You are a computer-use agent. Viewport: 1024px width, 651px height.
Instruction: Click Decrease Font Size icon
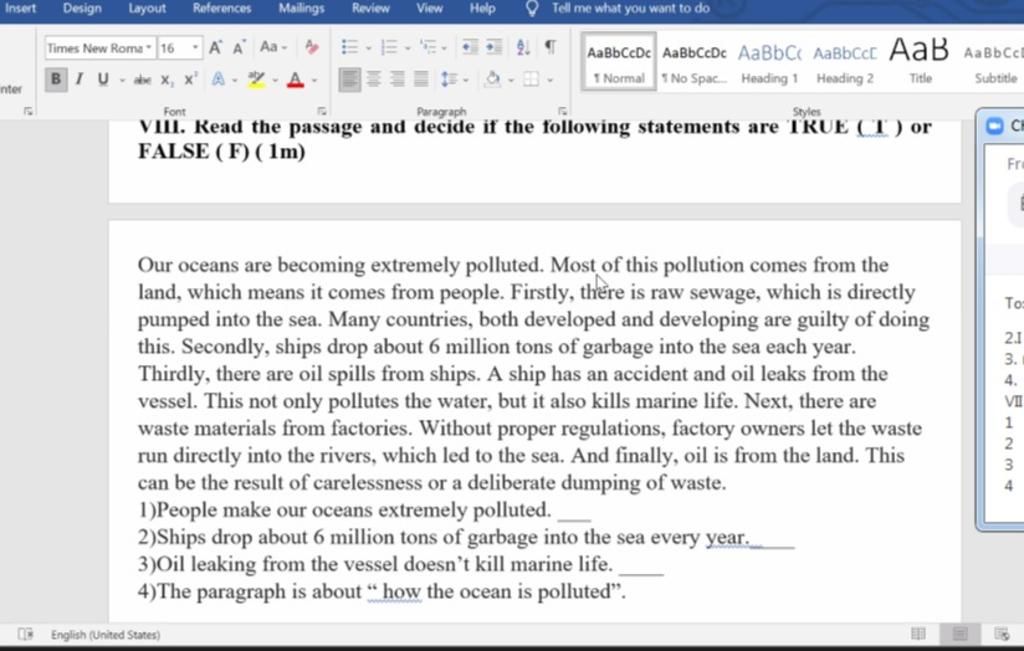click(238, 48)
